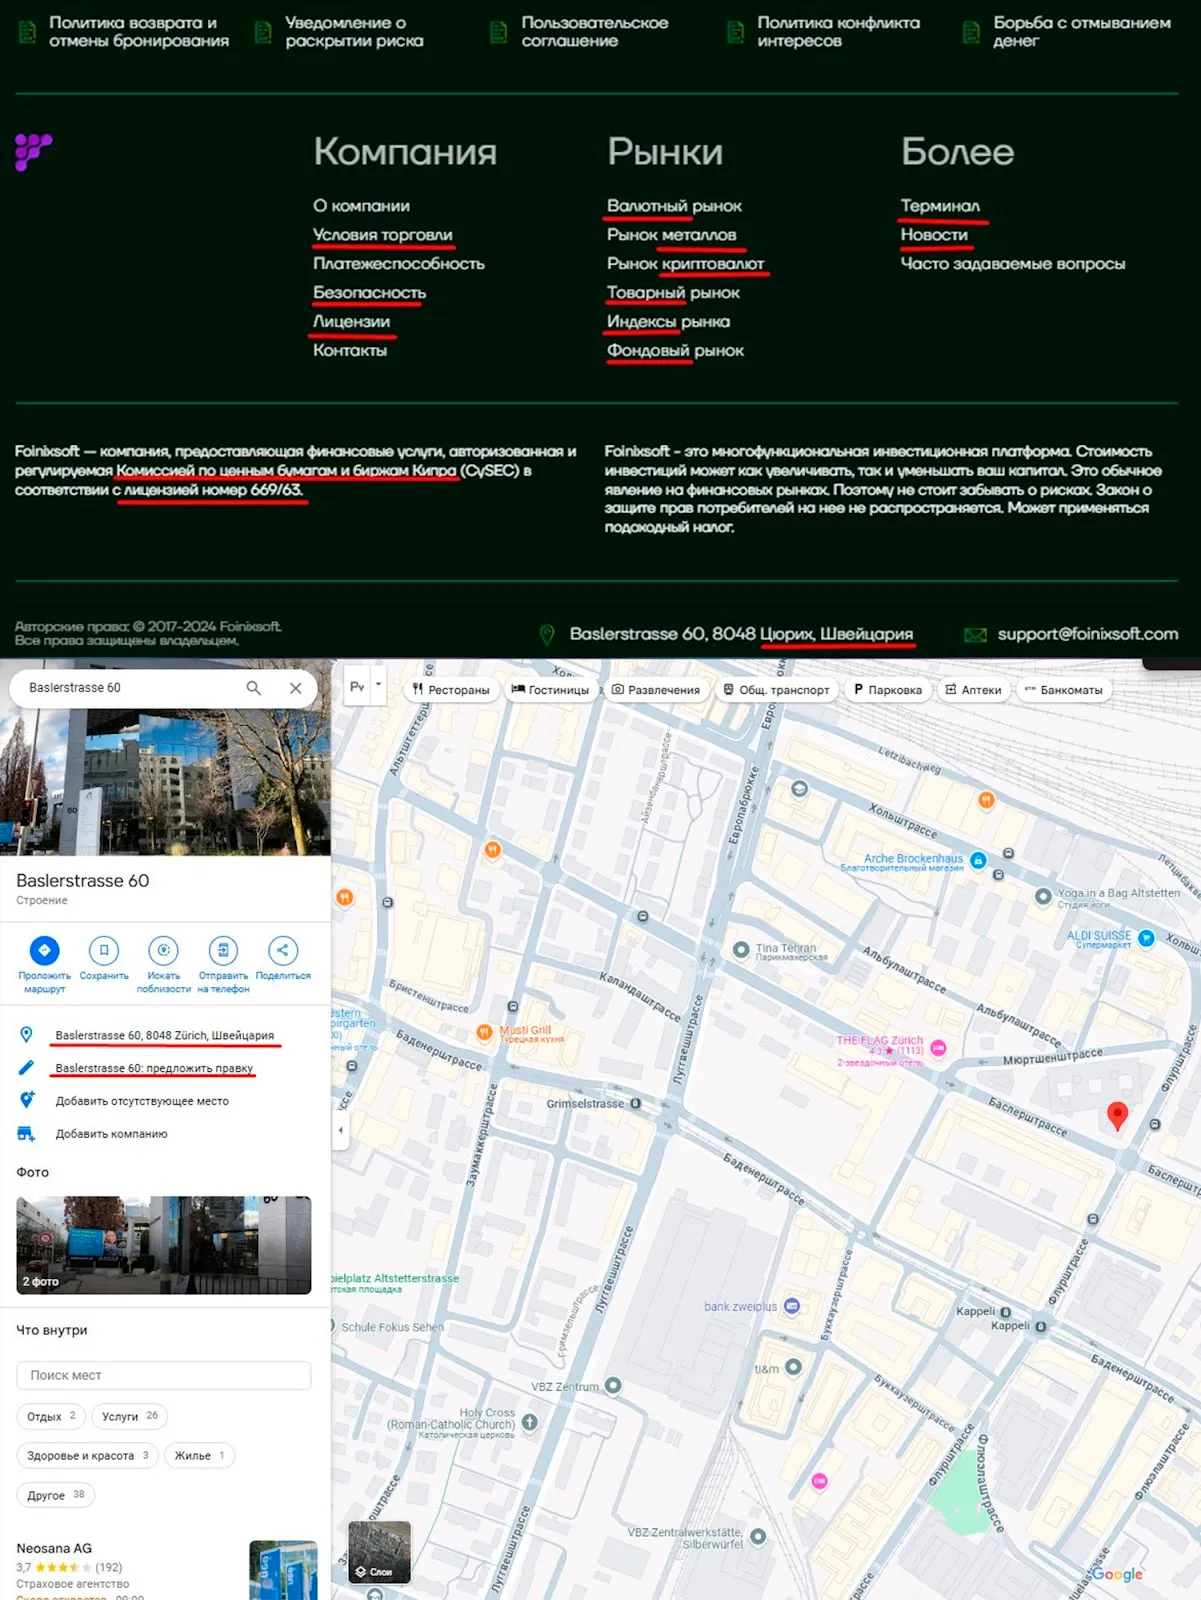The image size is (1201, 1600).
Task: Click the red location marker on map
Action: 1118,1116
